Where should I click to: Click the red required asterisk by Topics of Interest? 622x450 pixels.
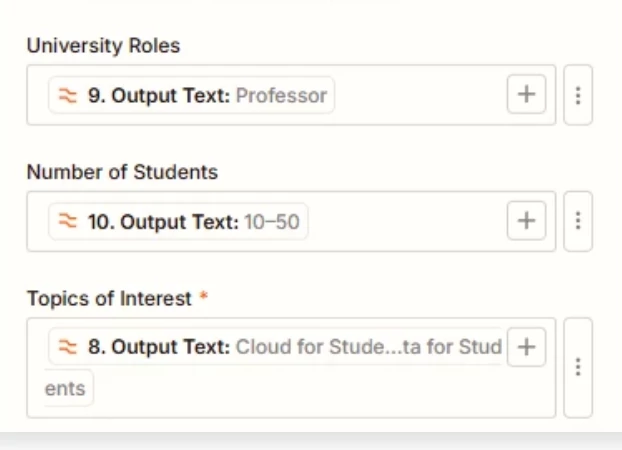coord(204,298)
